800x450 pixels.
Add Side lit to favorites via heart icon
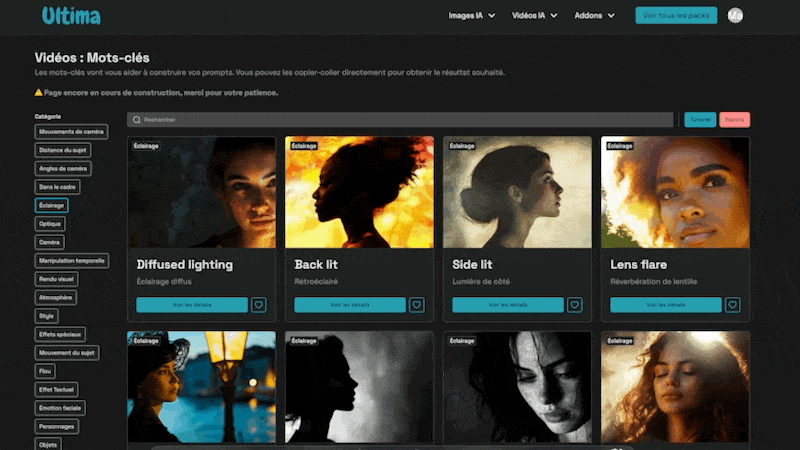coord(575,305)
